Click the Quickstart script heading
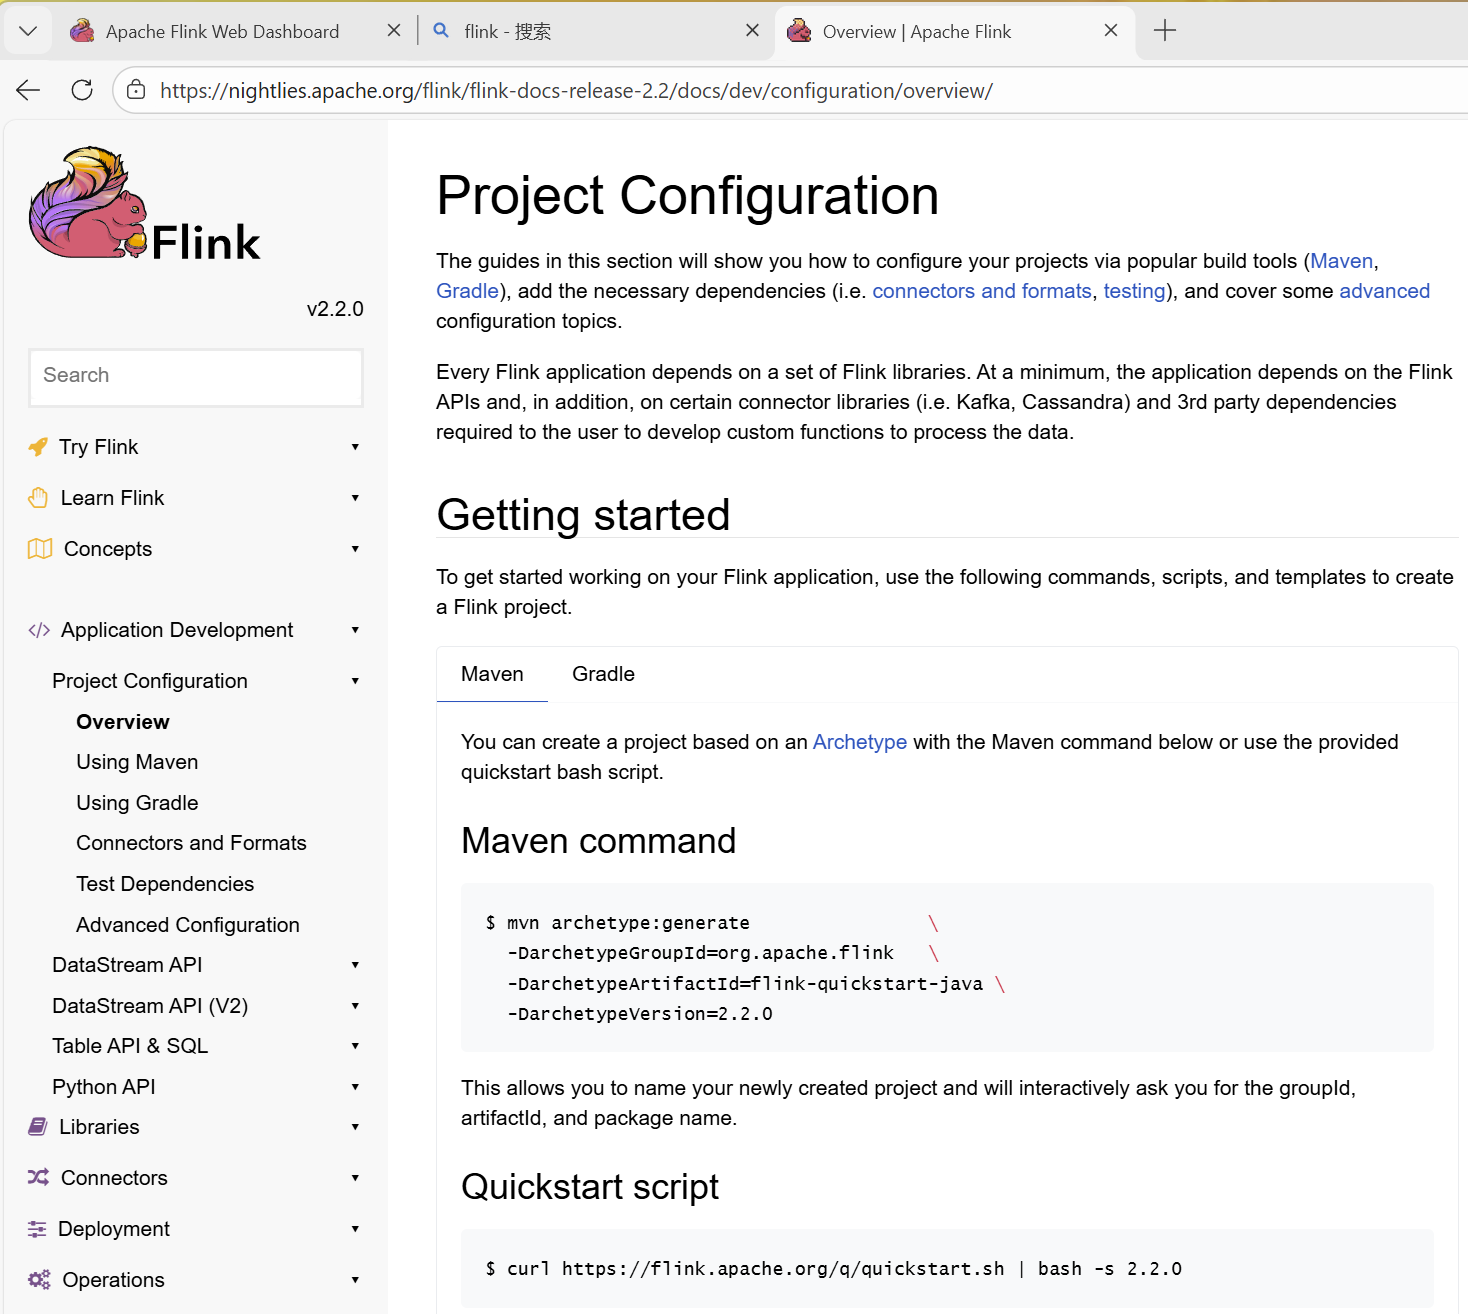Image resolution: width=1468 pixels, height=1314 pixels. (590, 1187)
